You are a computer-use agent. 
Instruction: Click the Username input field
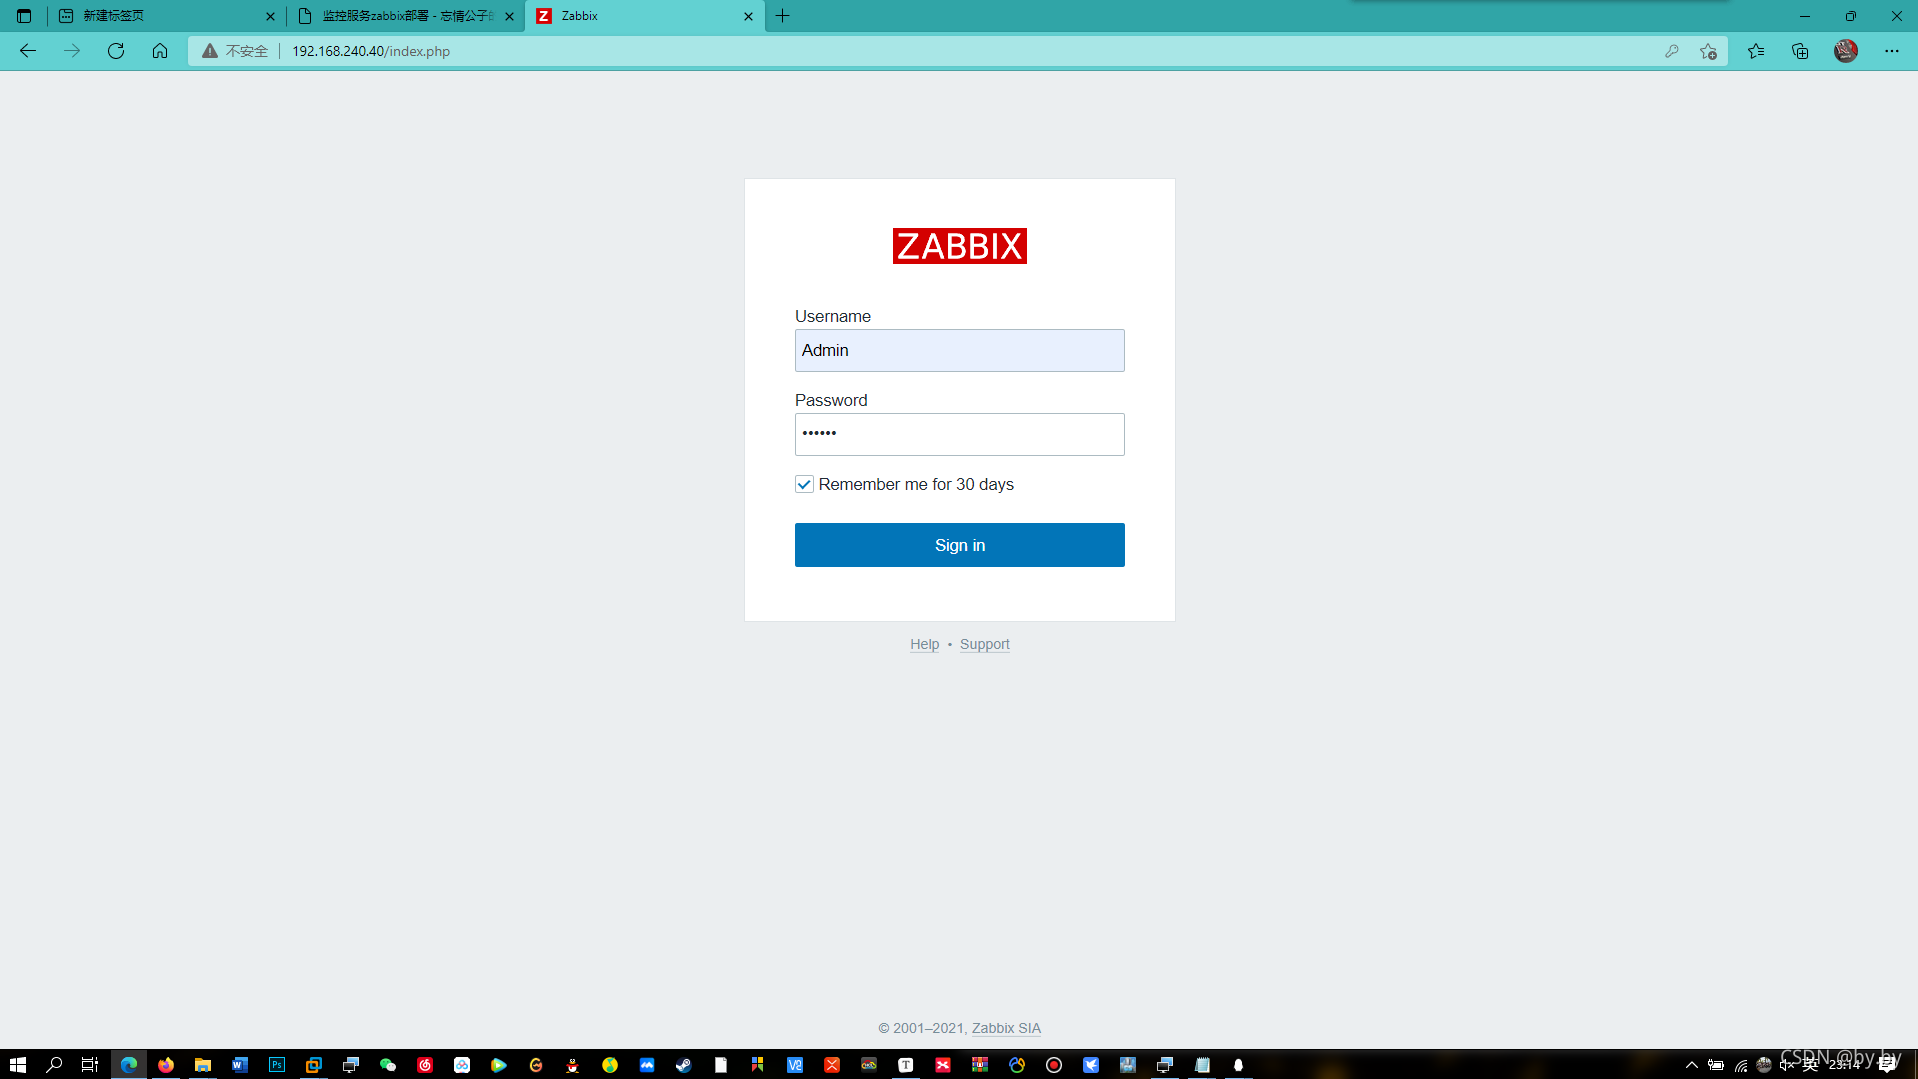[959, 350]
